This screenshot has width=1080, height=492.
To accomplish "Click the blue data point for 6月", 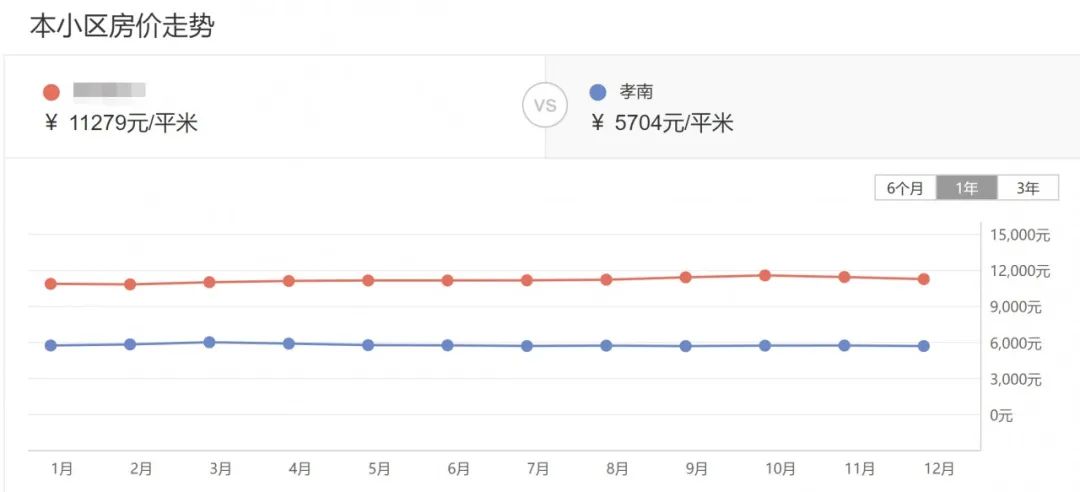I will click(447, 345).
